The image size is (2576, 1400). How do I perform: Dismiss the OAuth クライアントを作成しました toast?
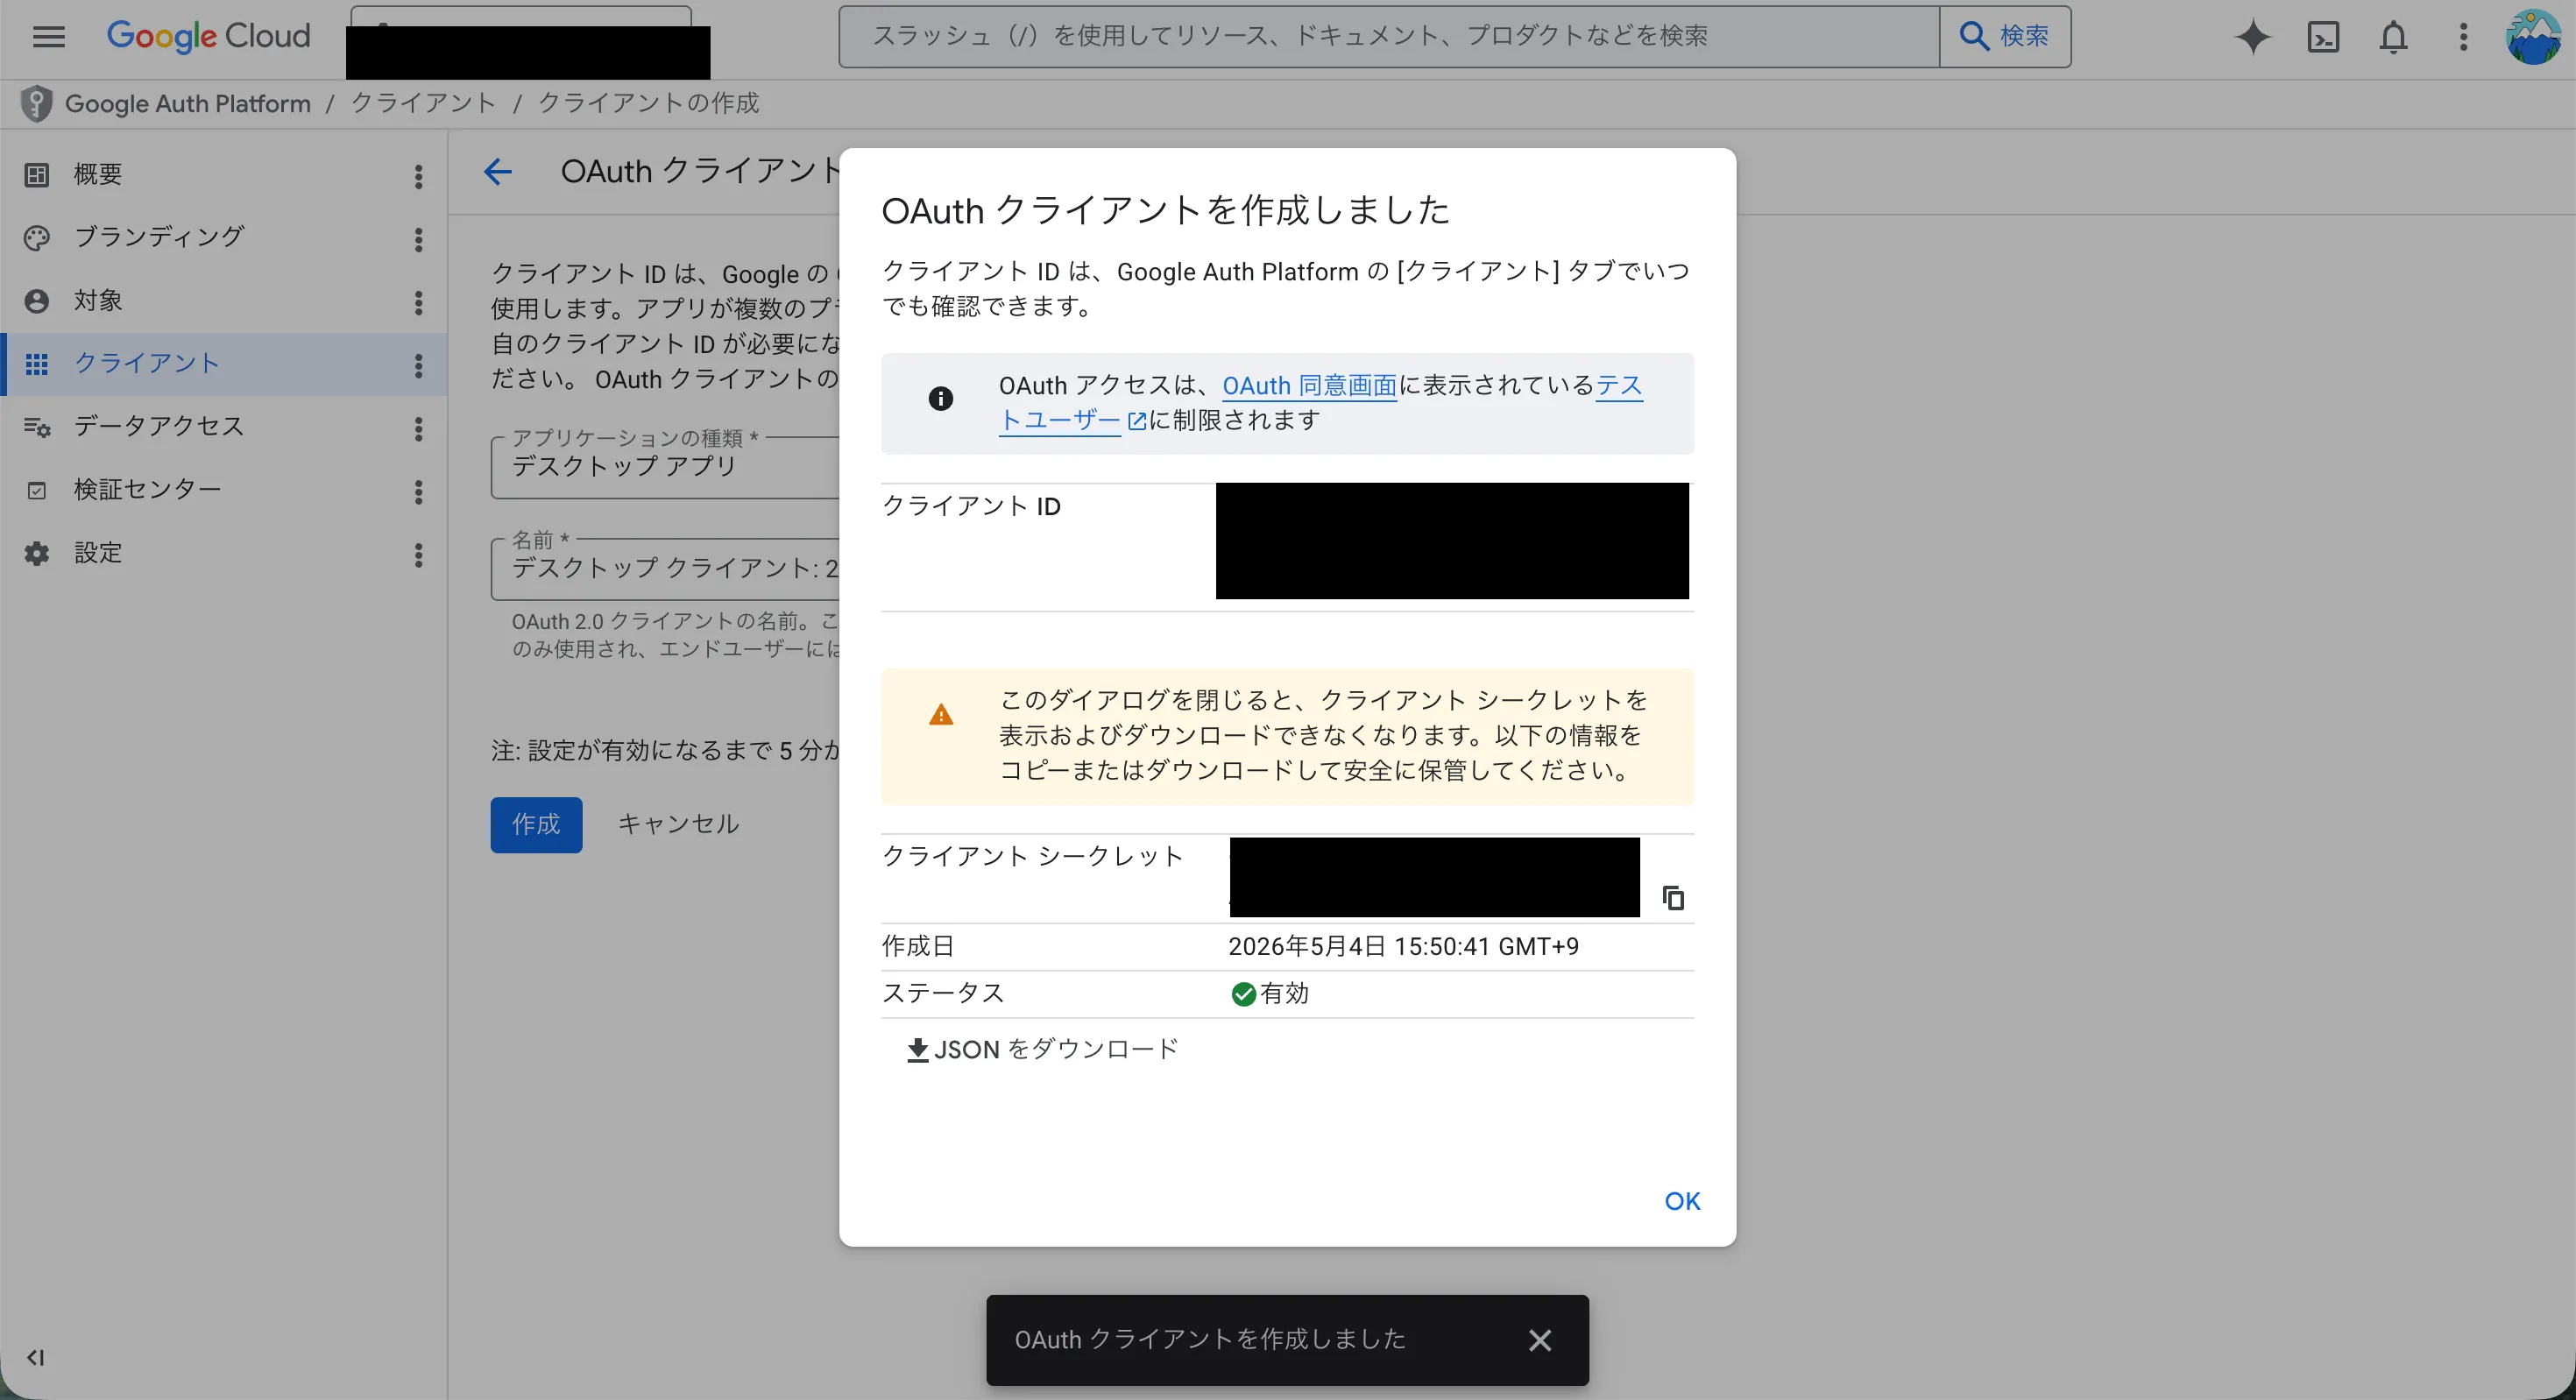1540,1340
